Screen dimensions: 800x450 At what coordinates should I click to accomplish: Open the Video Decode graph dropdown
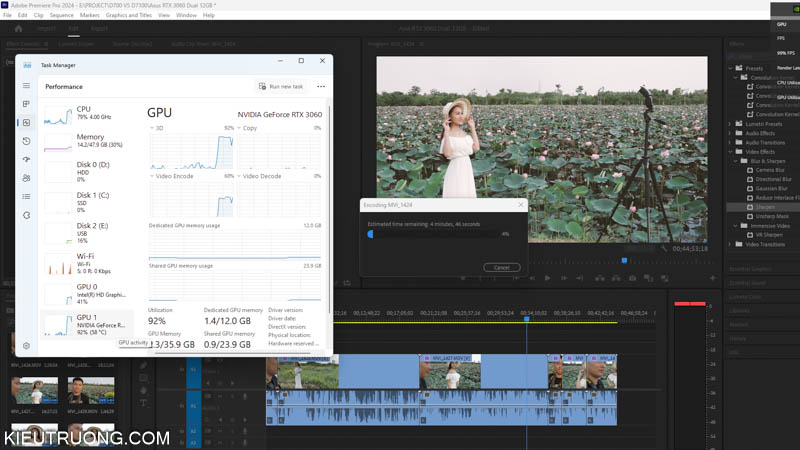point(239,176)
